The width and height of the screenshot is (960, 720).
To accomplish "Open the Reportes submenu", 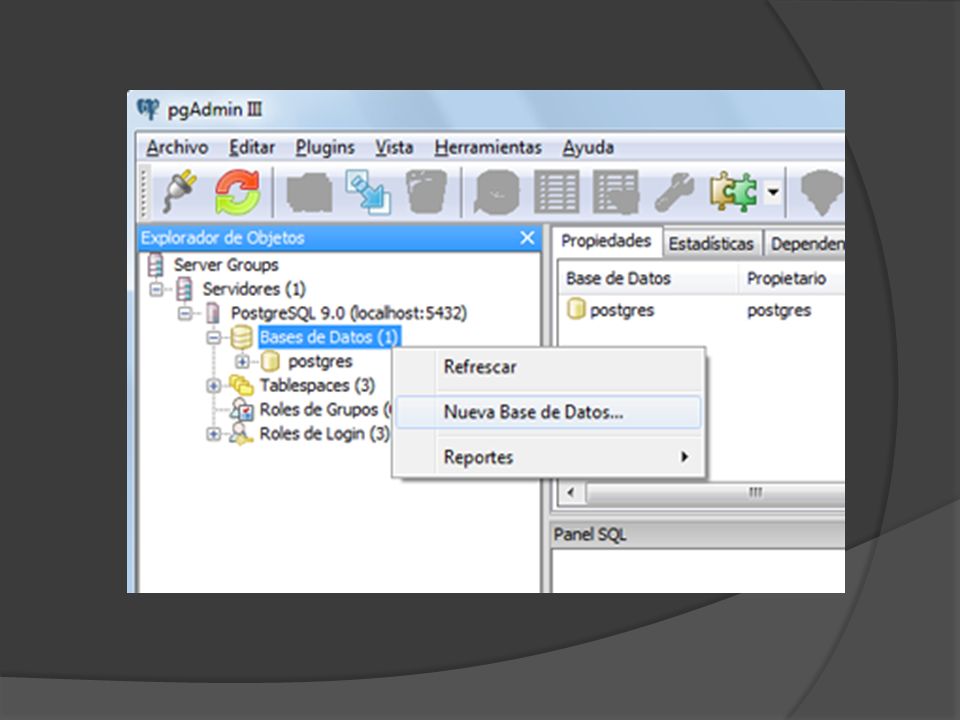I will click(548, 457).
